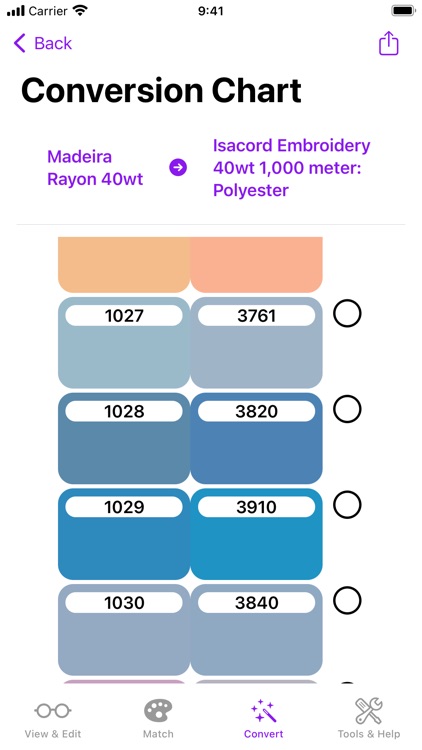Image resolution: width=422 pixels, height=750 pixels.
Task: Open the View & Edit glasses icon
Action: pos(53,710)
